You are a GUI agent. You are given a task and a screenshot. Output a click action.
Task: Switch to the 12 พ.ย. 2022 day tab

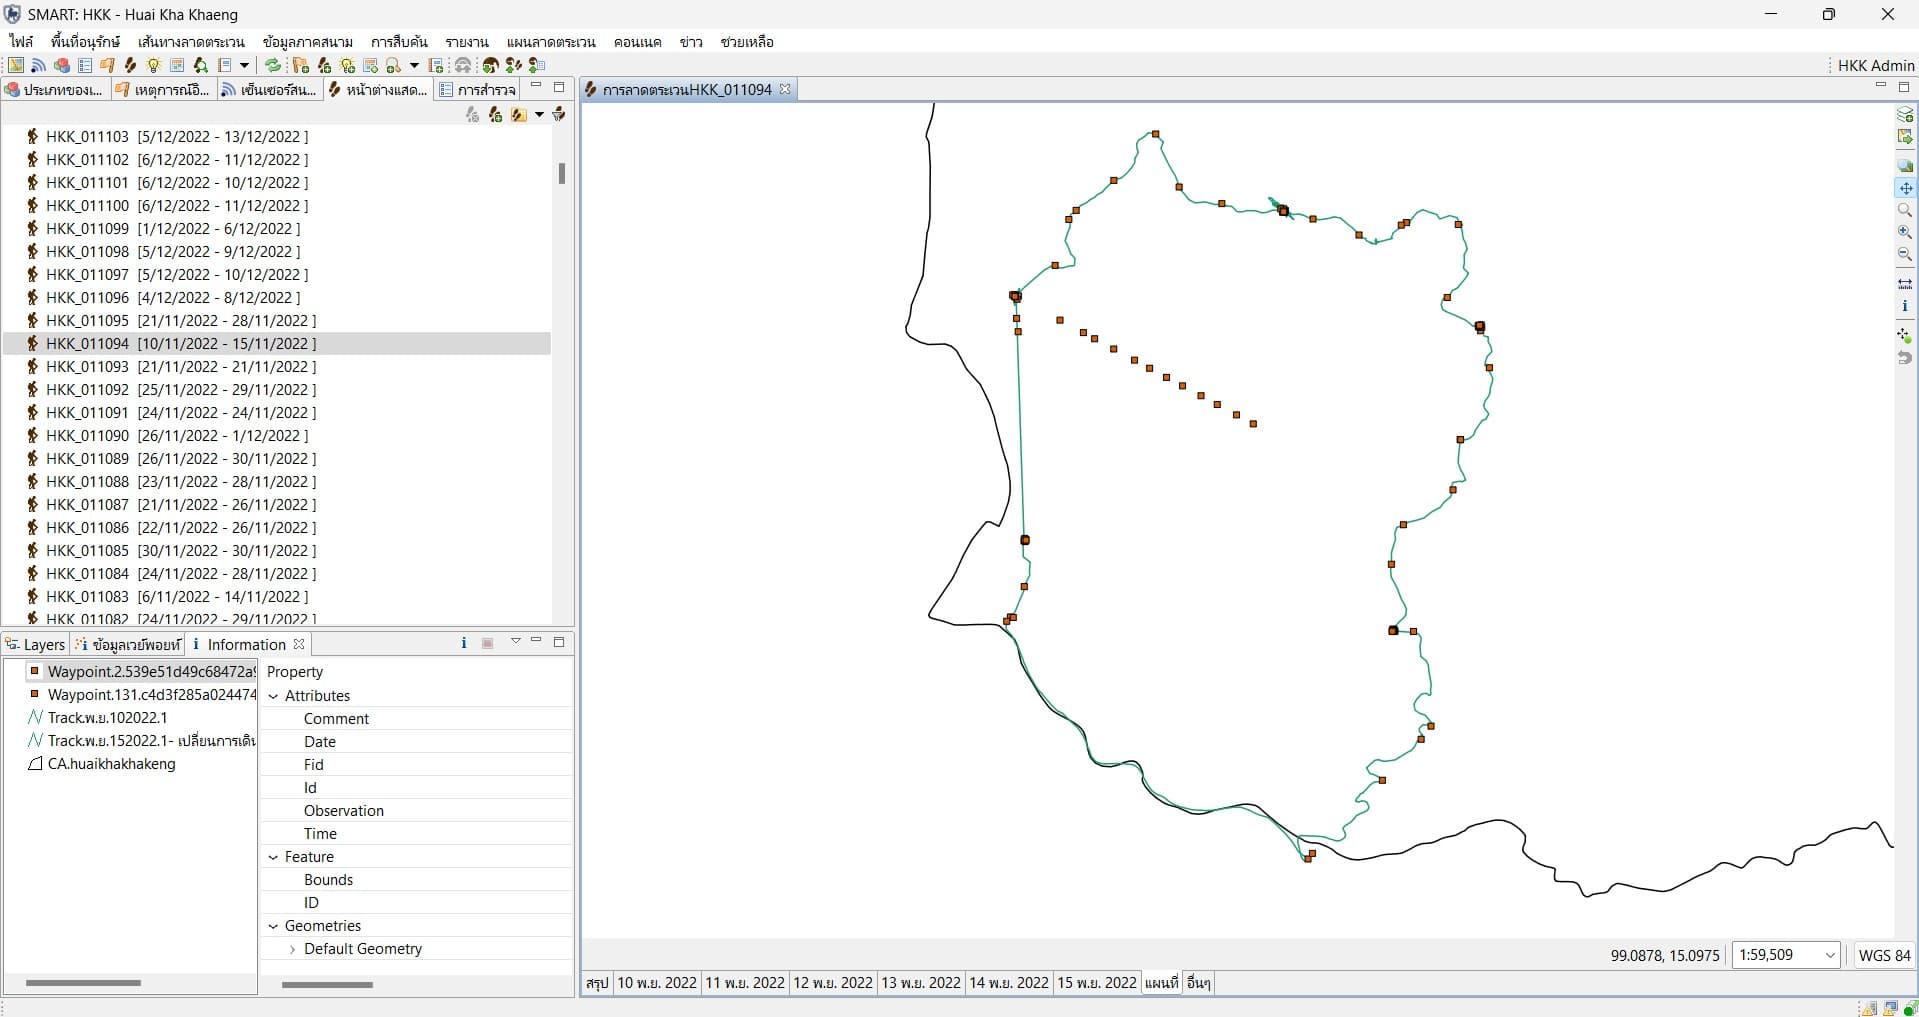pos(832,983)
